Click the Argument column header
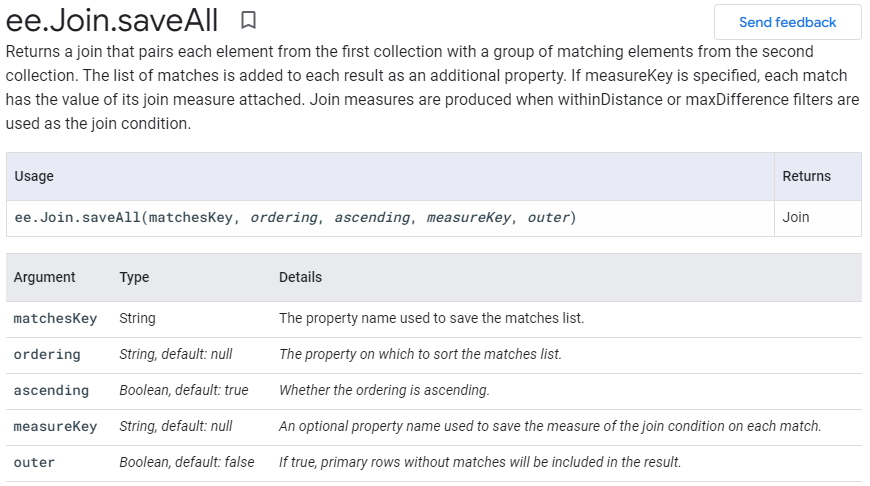The width and height of the screenshot is (870, 486). [x=44, y=277]
